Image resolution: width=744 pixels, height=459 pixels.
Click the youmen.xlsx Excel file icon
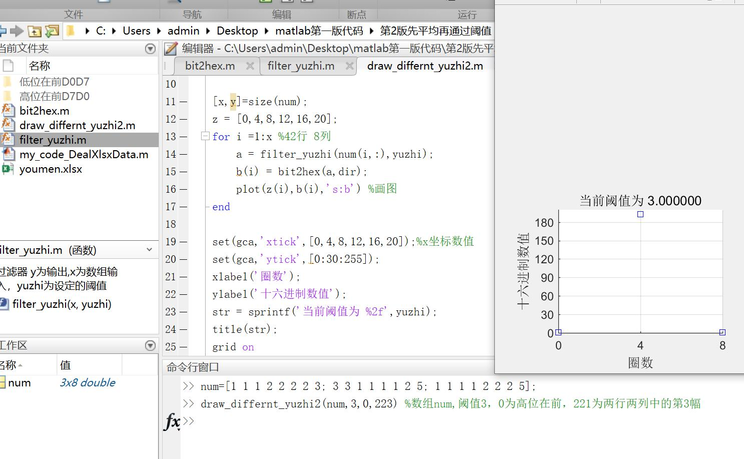click(x=7, y=169)
